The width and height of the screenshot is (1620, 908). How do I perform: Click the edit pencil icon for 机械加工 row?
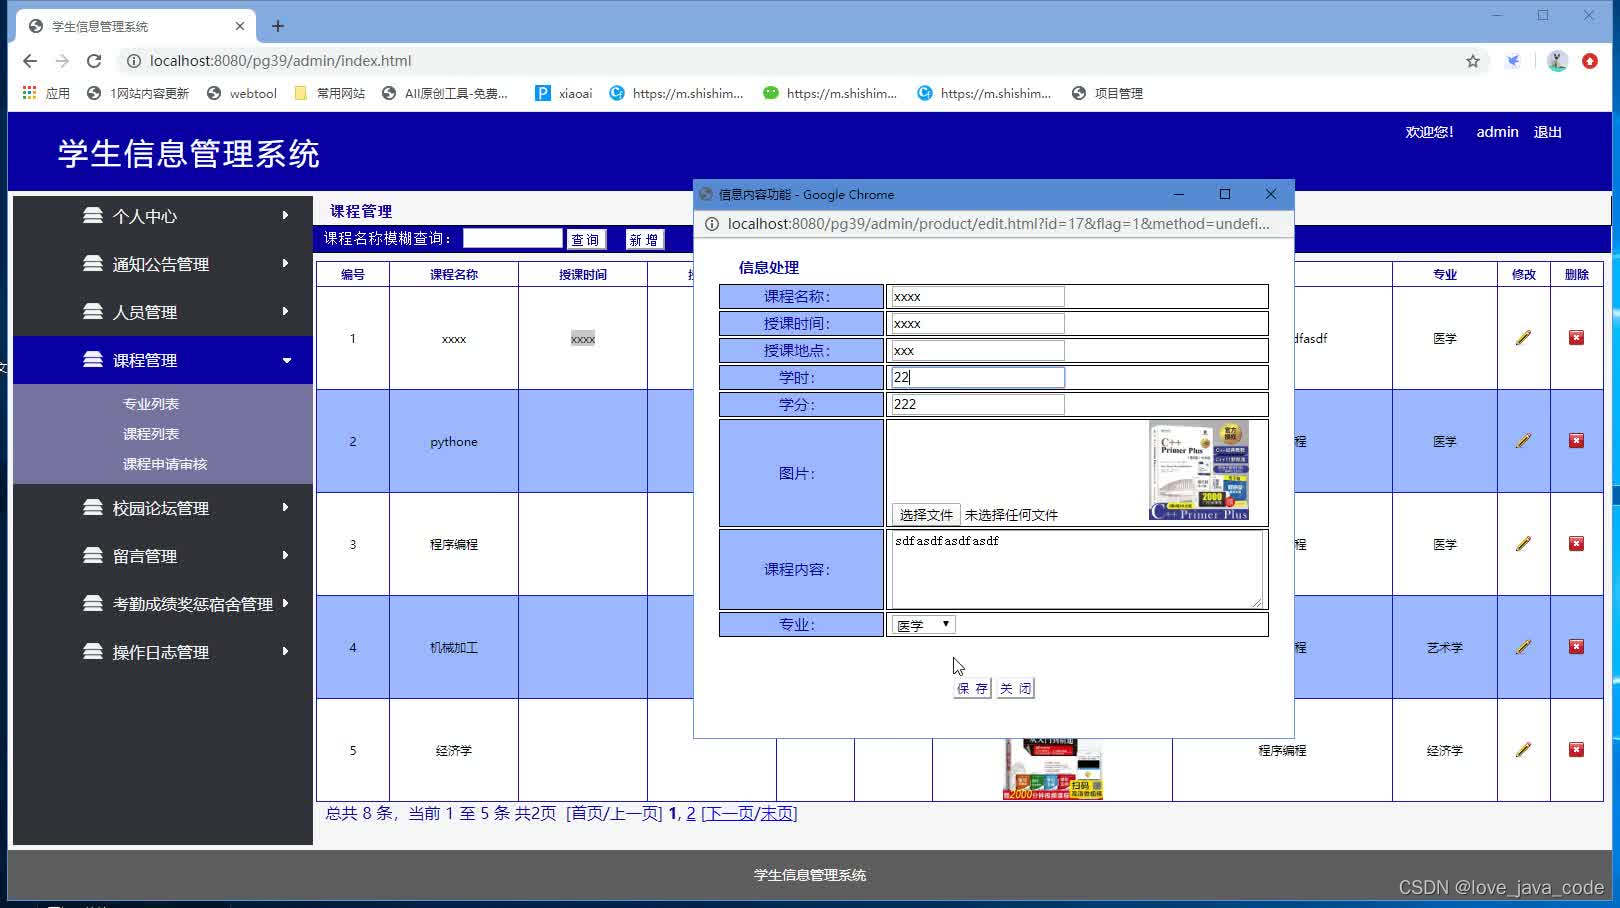[1523, 647]
